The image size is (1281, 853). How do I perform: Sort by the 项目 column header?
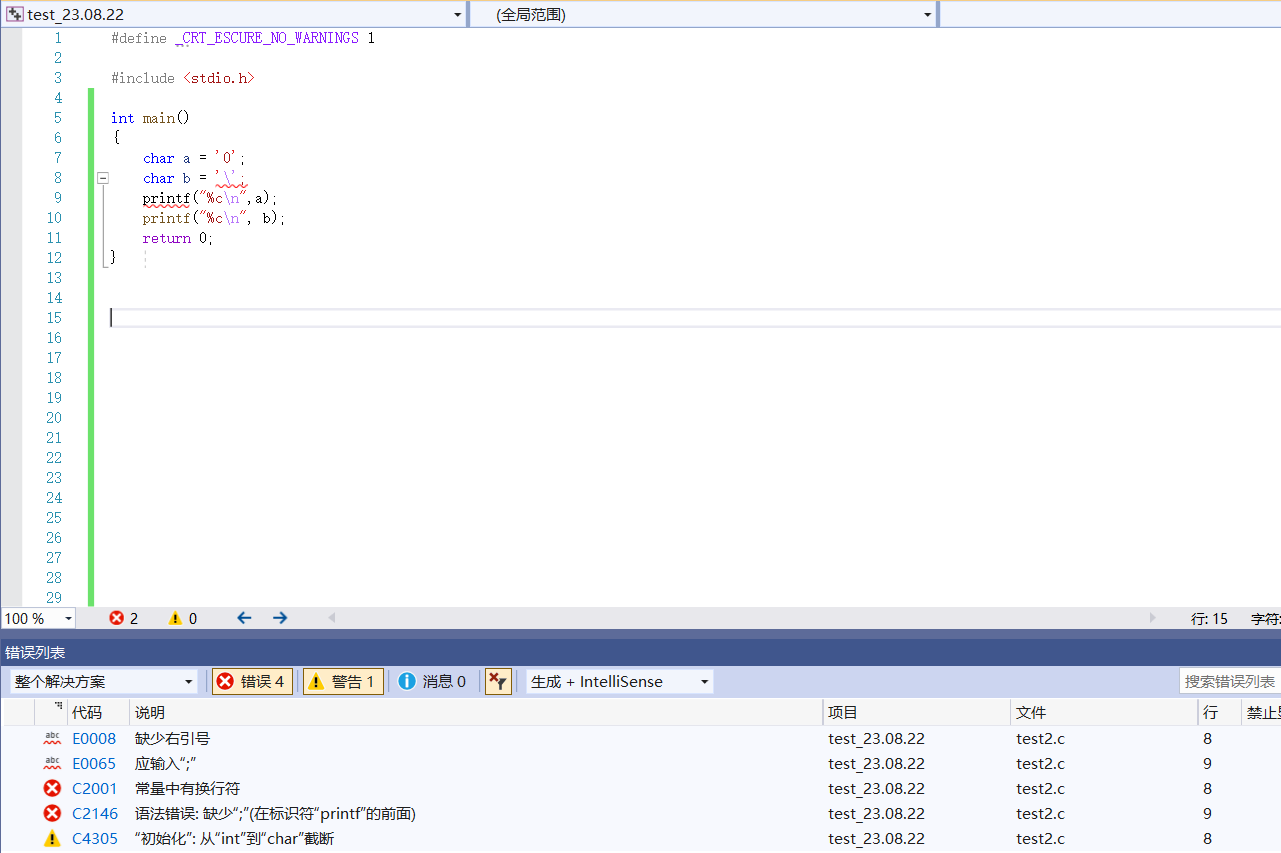click(917, 712)
